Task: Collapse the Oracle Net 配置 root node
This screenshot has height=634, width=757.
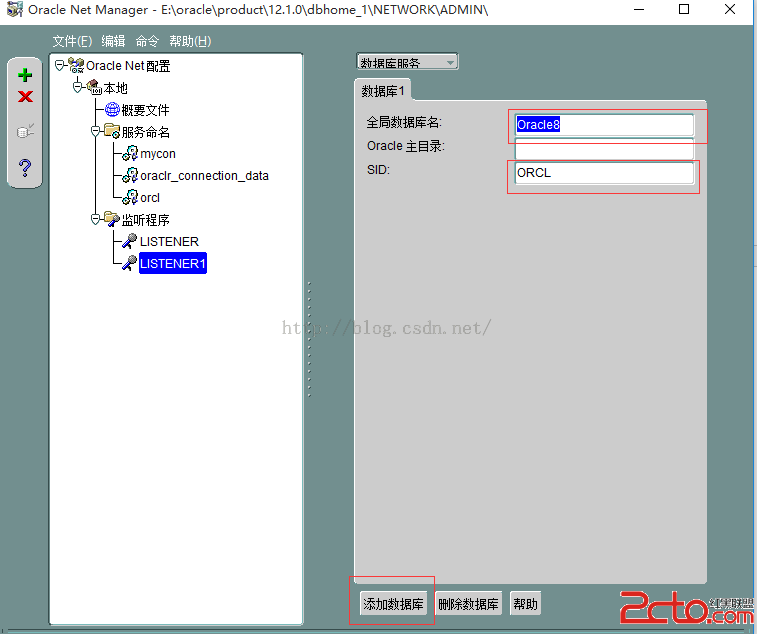Action: [x=59, y=65]
